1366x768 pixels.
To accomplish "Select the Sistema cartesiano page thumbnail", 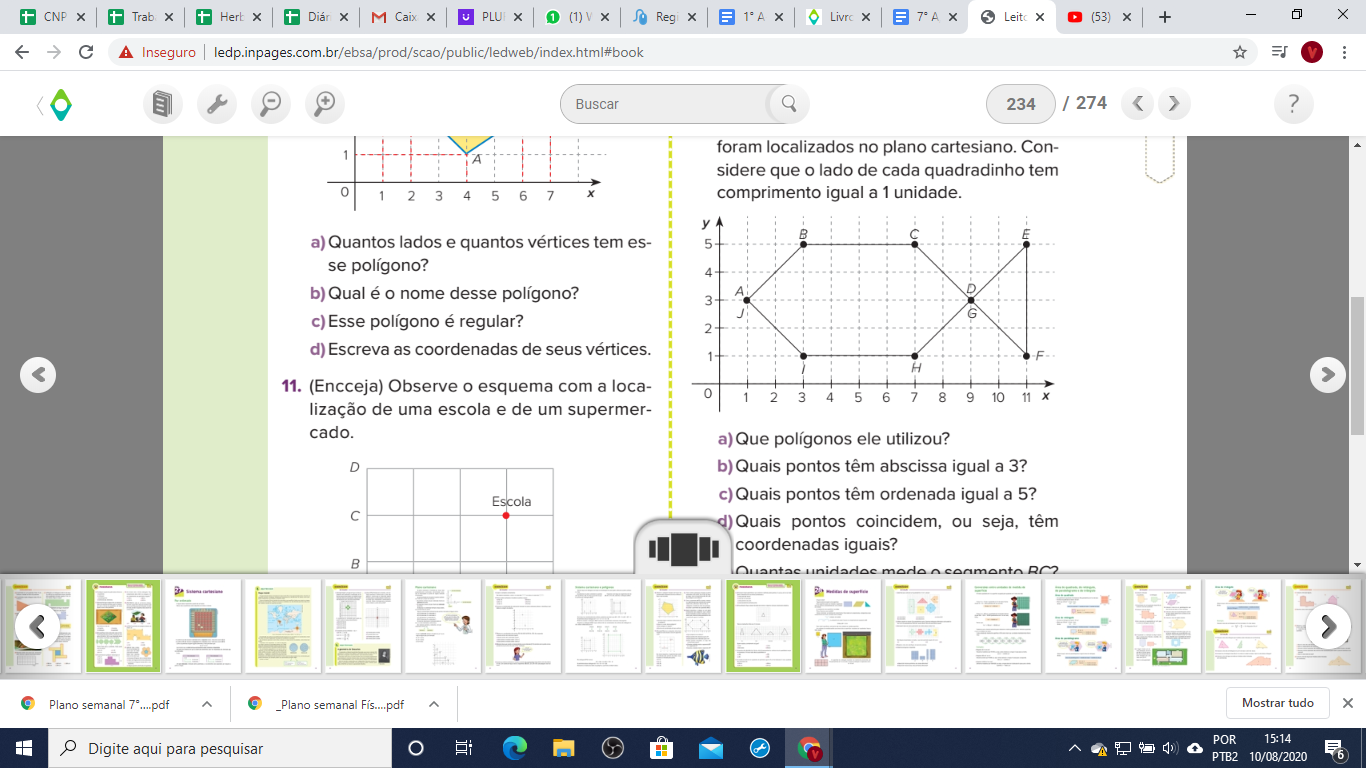I will pyautogui.click(x=204, y=626).
